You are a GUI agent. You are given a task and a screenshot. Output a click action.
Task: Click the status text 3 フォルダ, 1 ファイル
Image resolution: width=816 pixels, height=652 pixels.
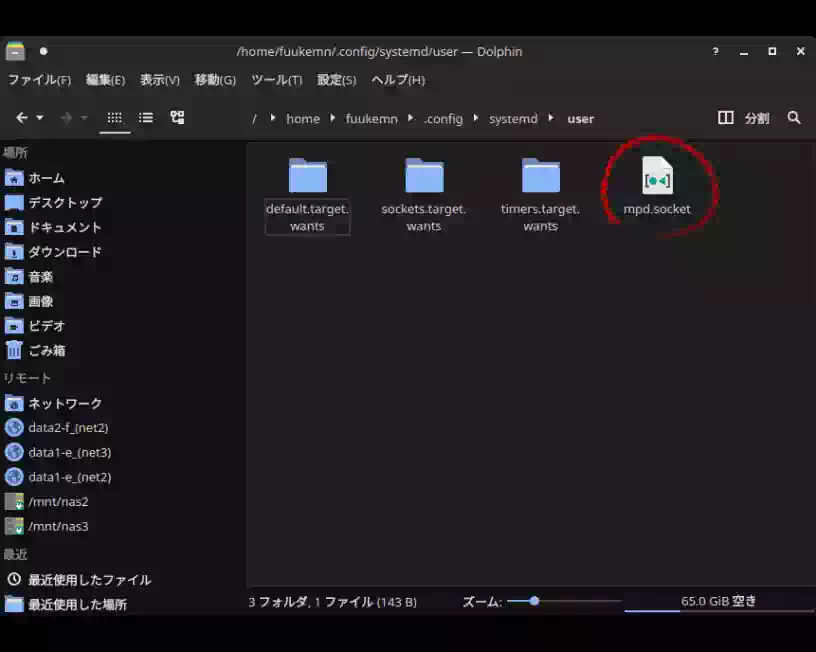[x=332, y=602]
